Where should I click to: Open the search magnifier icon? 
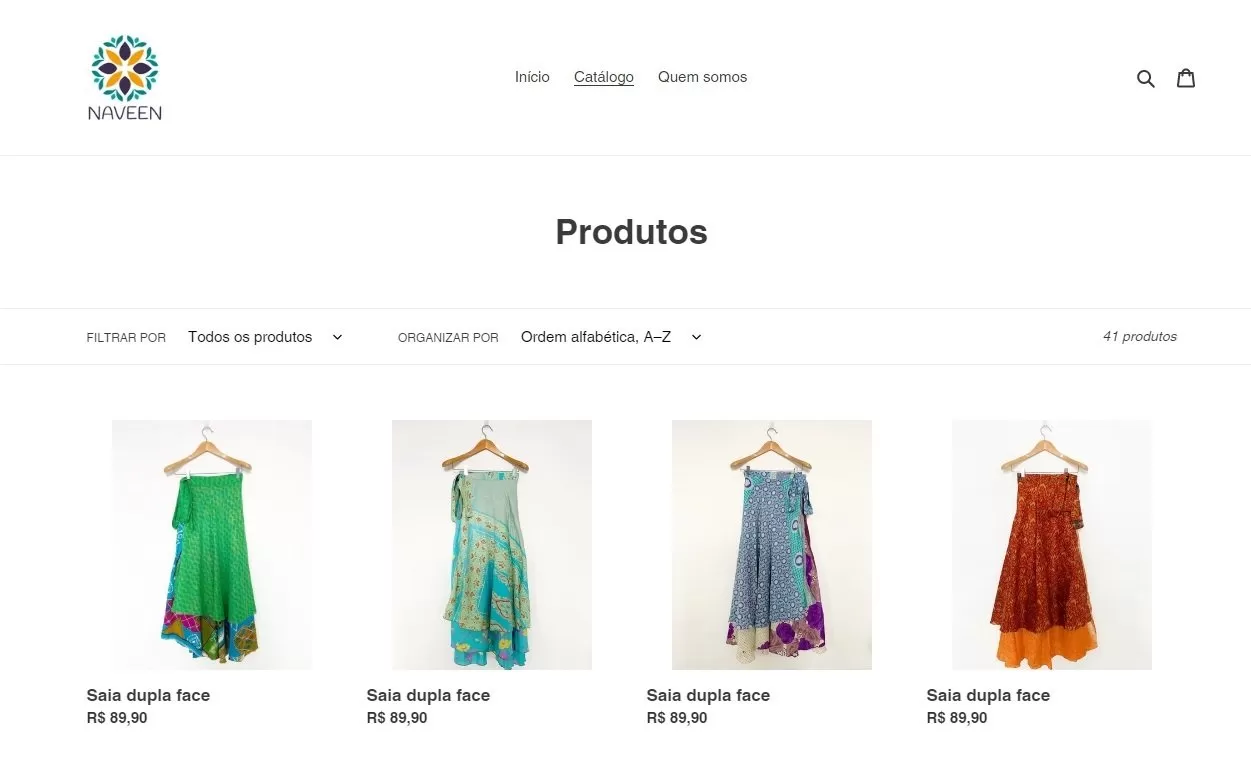pos(1146,78)
